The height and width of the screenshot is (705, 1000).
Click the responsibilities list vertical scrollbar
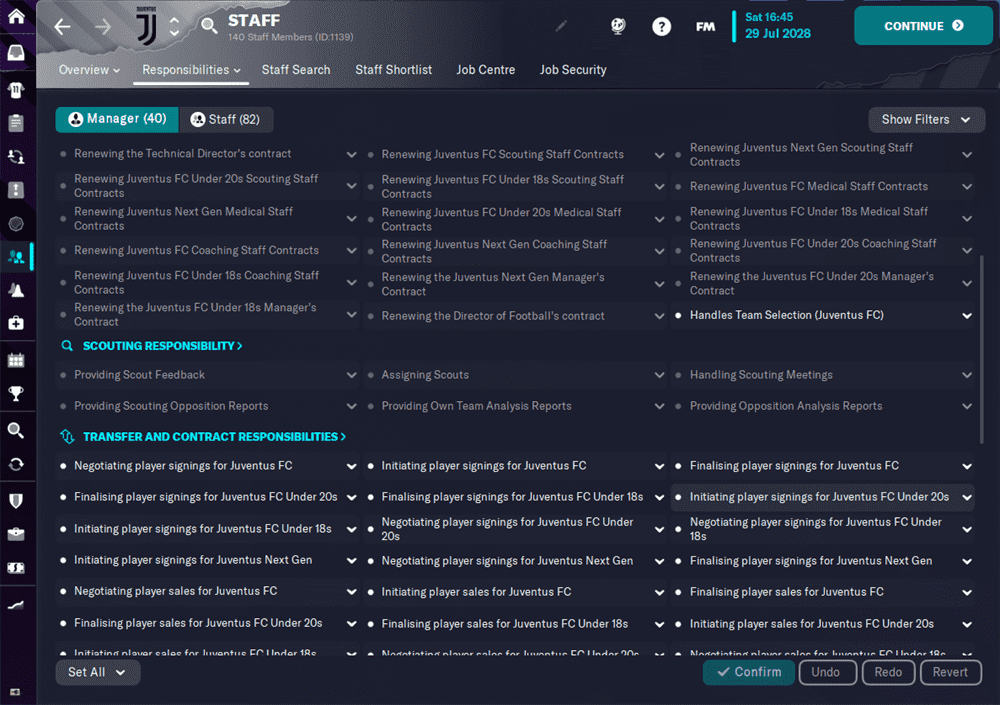[x=982, y=349]
